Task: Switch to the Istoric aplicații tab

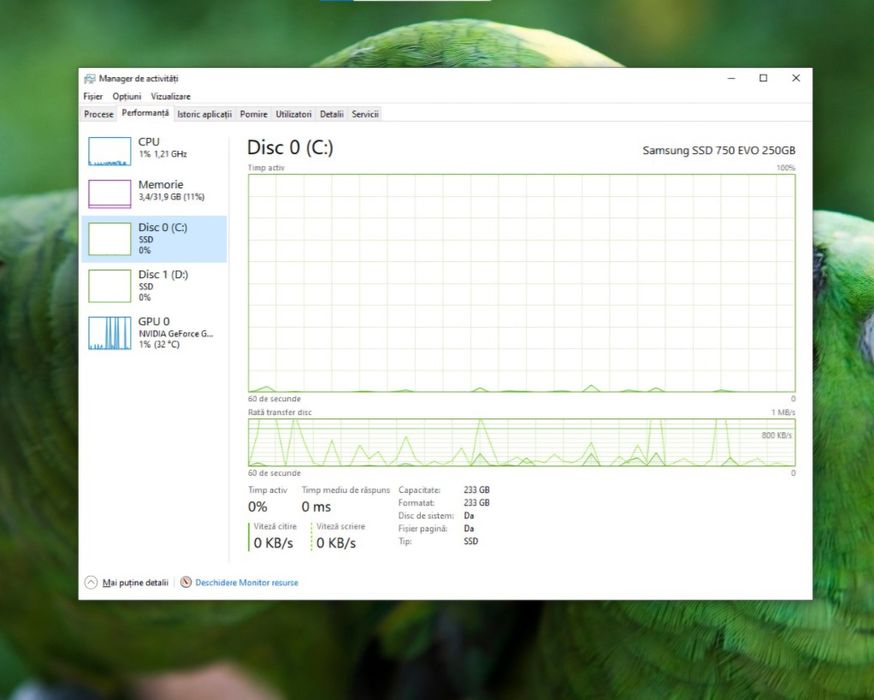Action: click(x=204, y=114)
